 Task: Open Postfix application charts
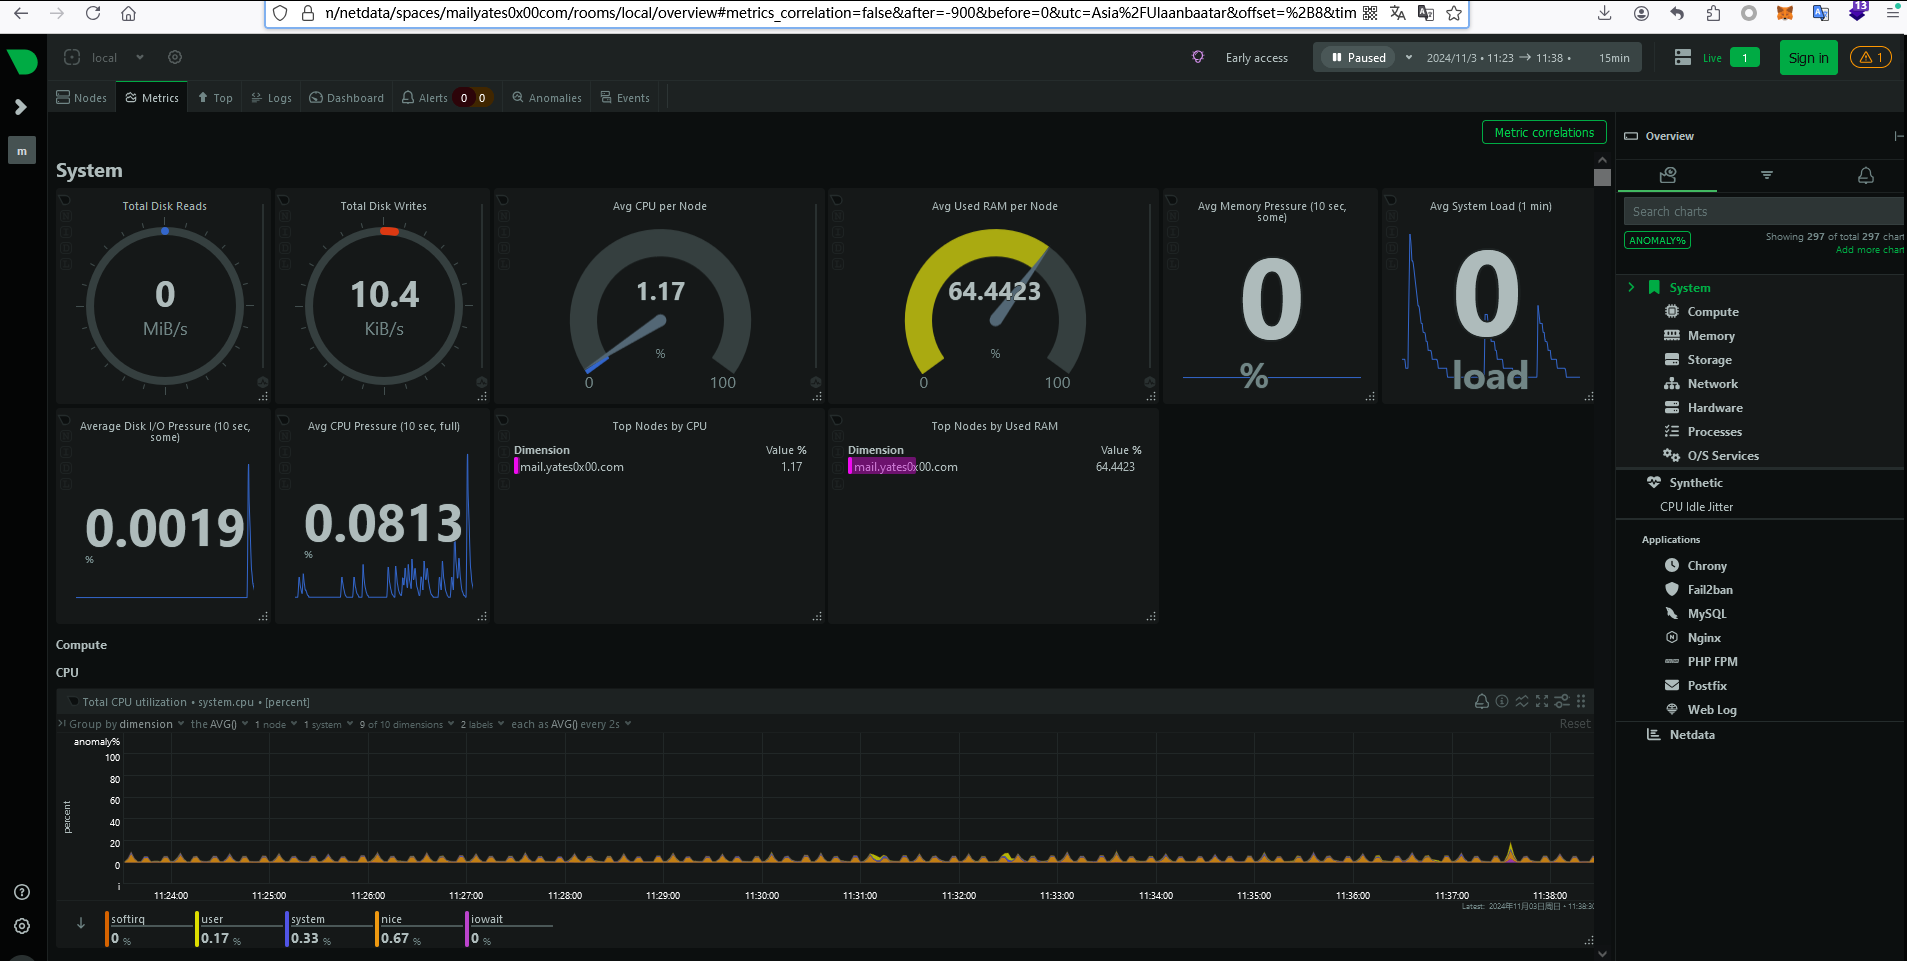(1707, 686)
